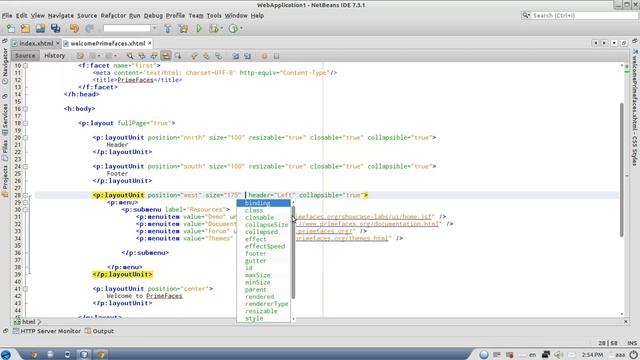Click the Find Selection magnifier icon
This screenshot has height=360, width=640.
pos(129,56)
